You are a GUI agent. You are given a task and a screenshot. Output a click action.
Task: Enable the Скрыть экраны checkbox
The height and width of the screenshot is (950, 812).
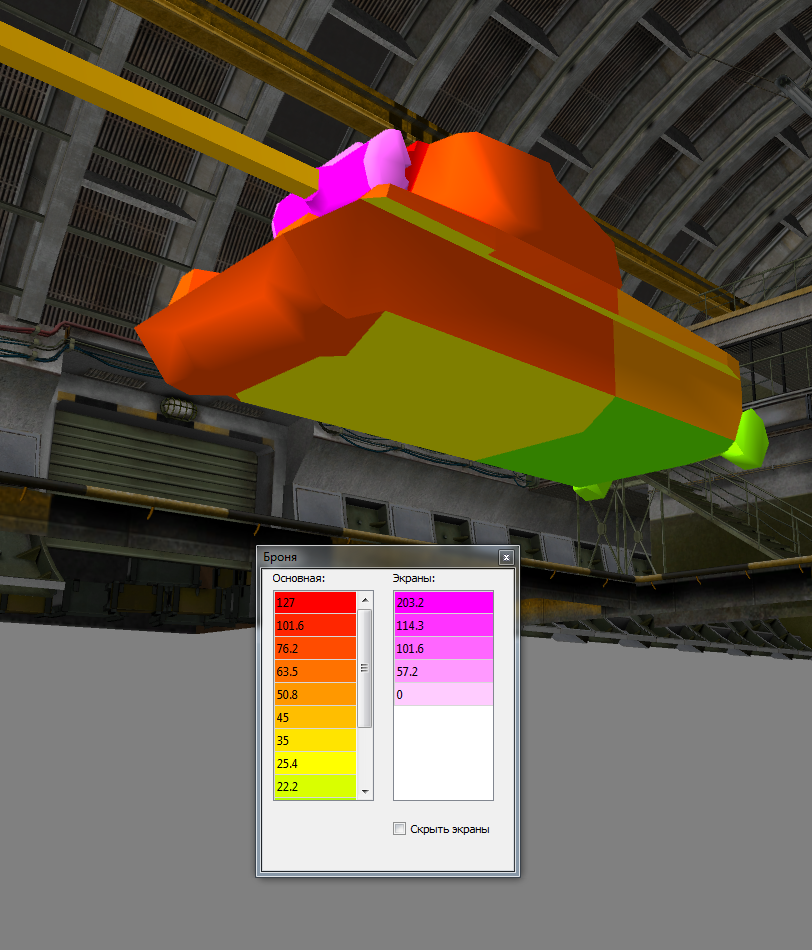pyautogui.click(x=399, y=828)
